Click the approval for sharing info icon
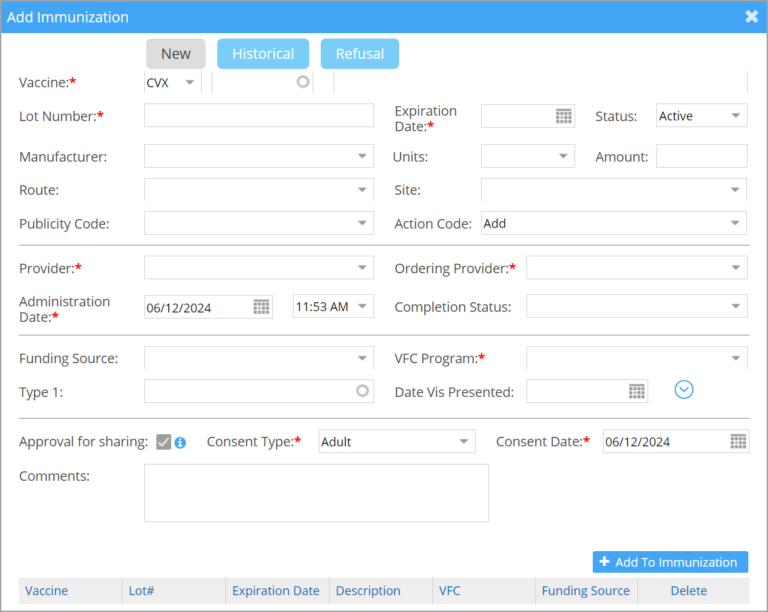Viewport: 768px width, 612px height. click(180, 443)
